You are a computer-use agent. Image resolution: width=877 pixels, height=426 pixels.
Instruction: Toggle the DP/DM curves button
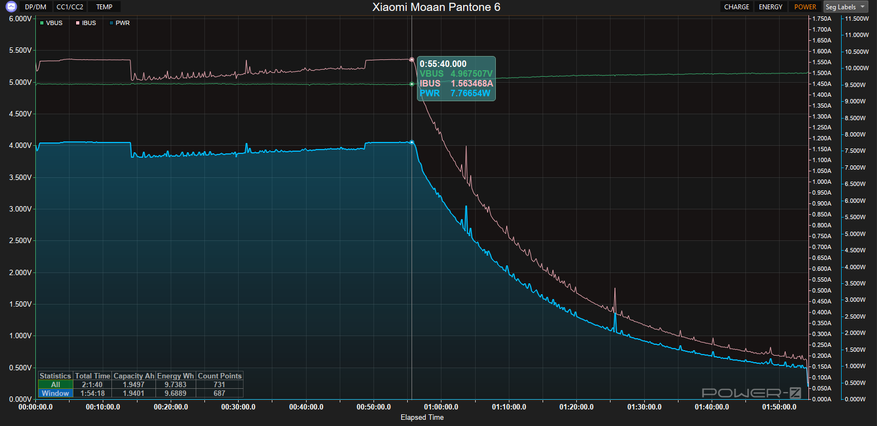coord(36,7)
